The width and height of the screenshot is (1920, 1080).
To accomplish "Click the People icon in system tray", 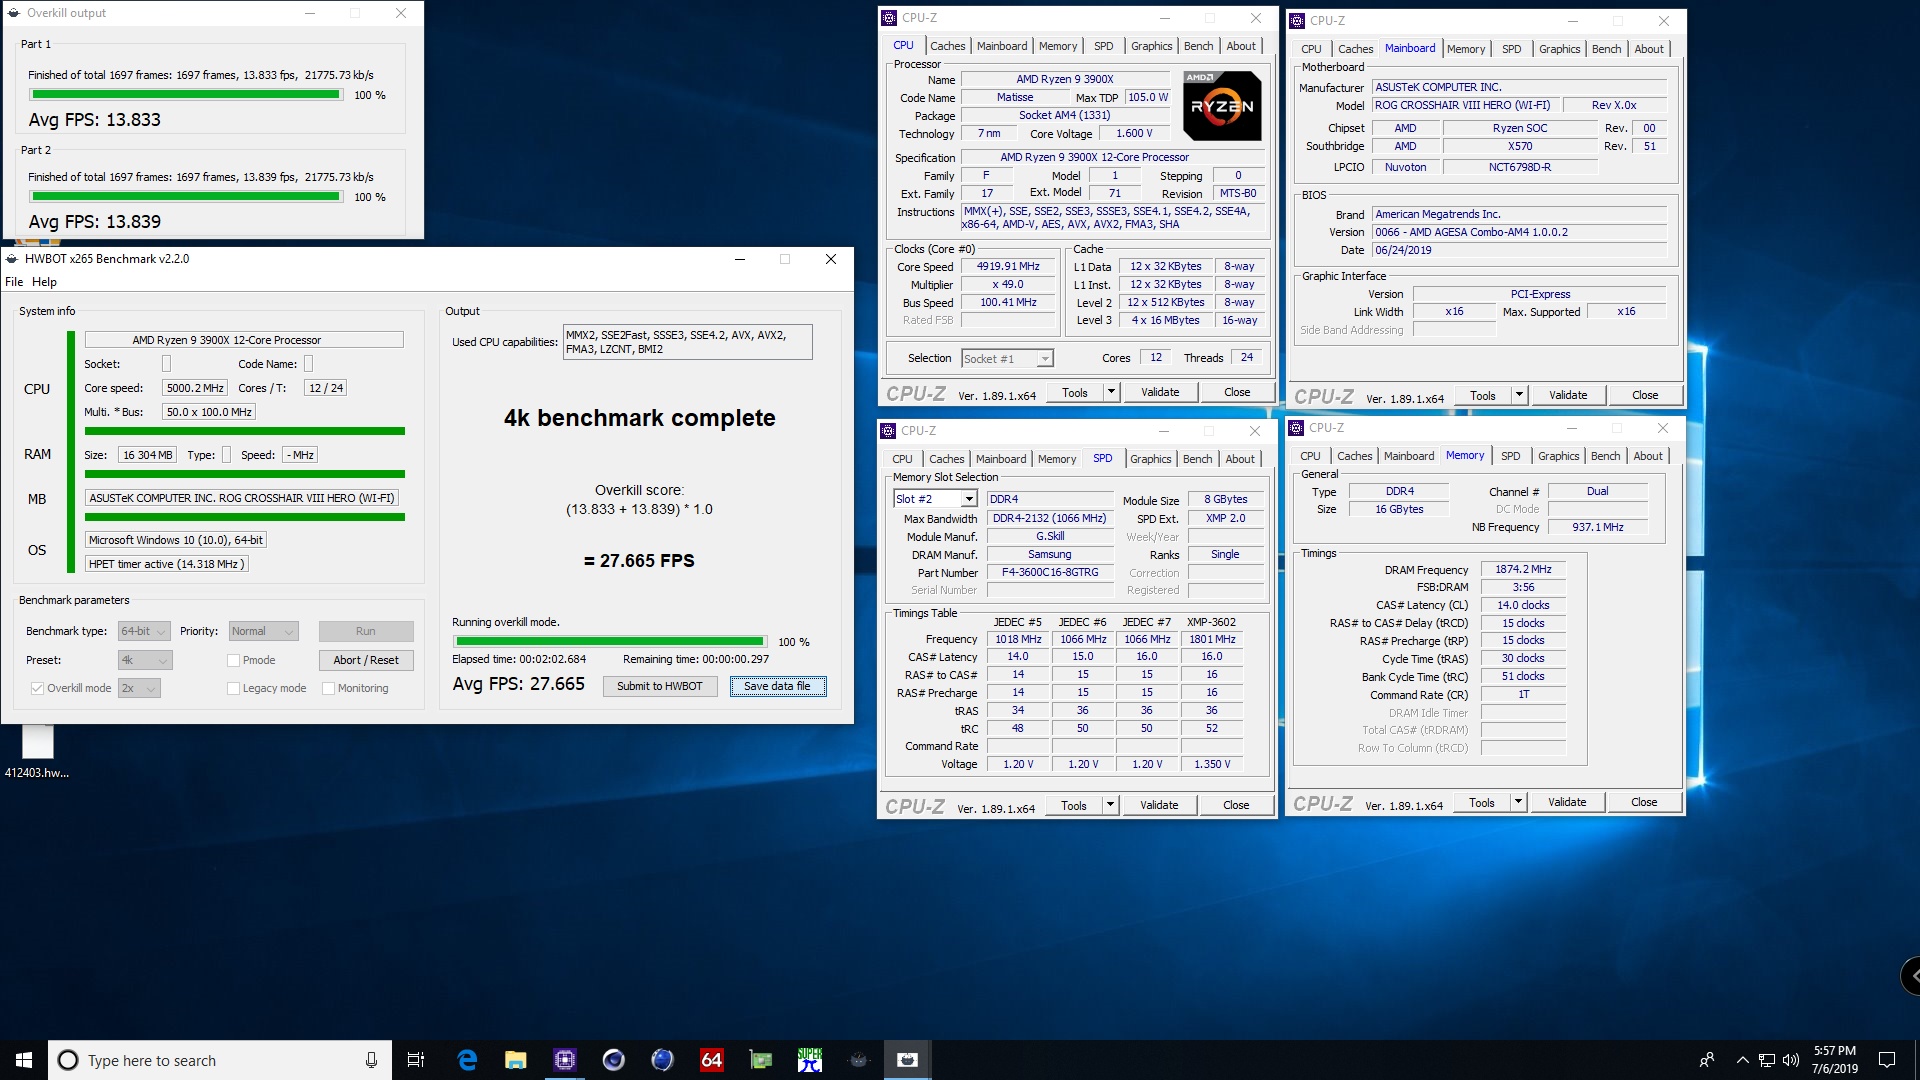I will click(x=1707, y=1060).
